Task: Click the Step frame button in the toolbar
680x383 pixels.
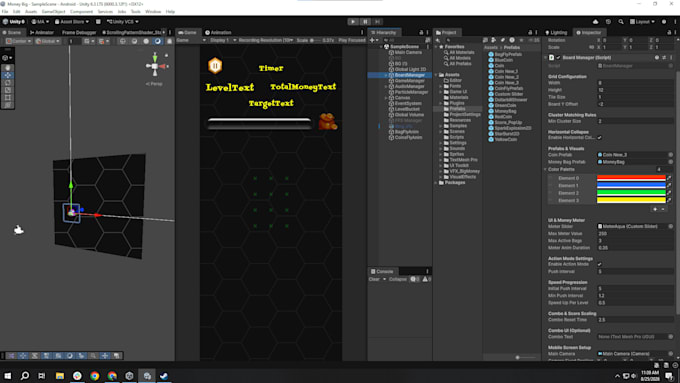Action: click(377, 22)
